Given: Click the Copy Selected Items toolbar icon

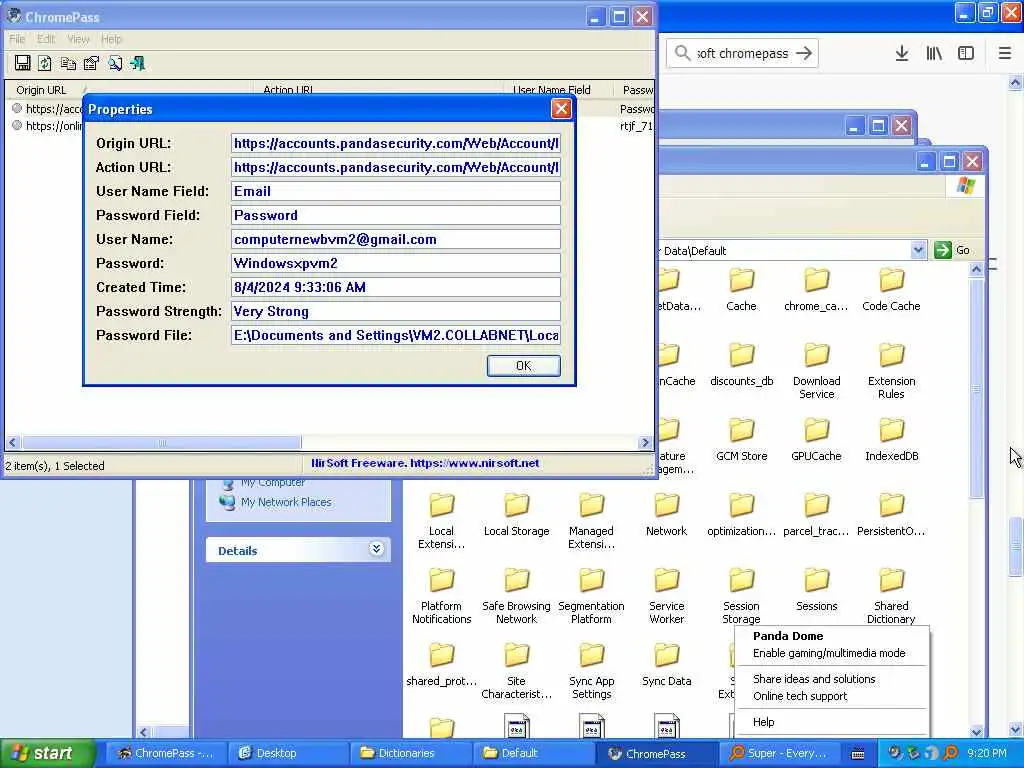Looking at the screenshot, I should click(68, 63).
